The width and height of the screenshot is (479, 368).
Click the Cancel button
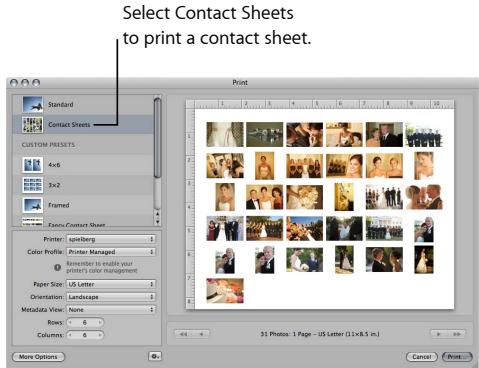[x=422, y=357]
